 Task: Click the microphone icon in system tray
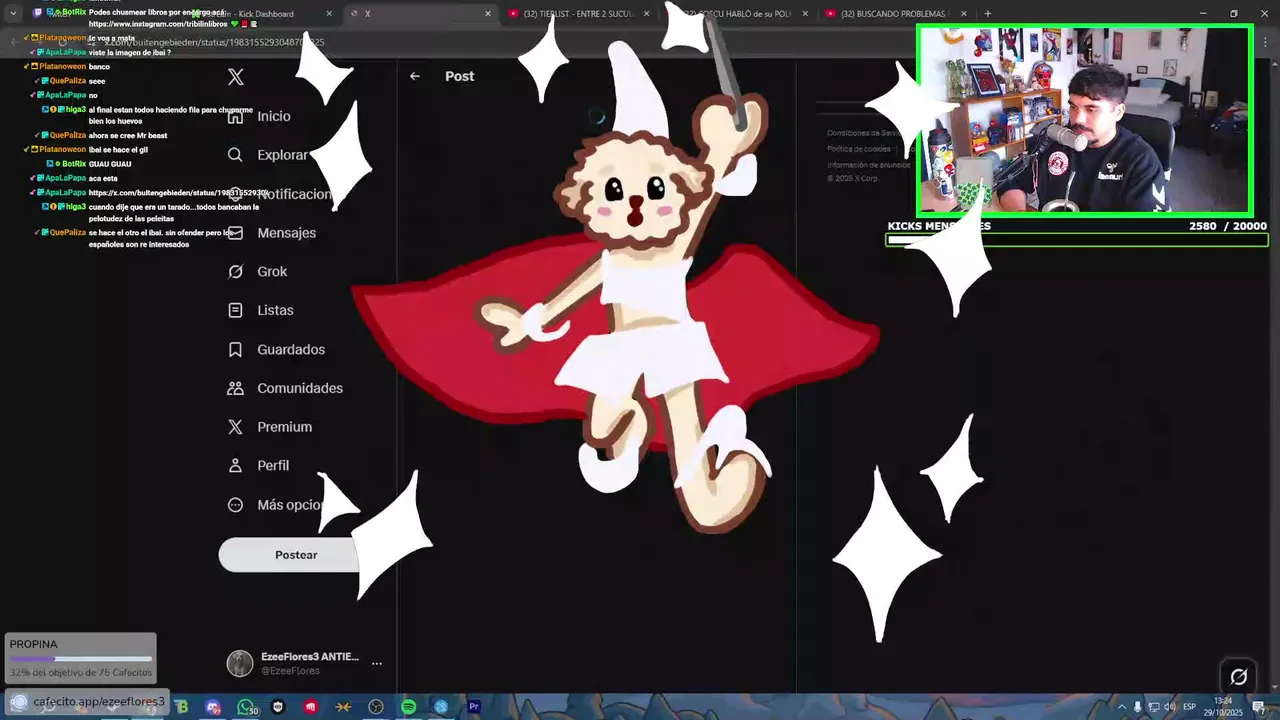1137,707
